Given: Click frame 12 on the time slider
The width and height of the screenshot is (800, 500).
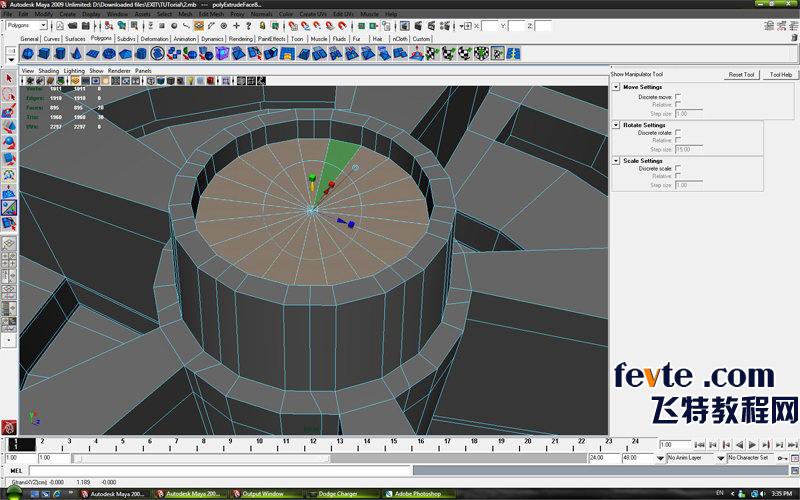Looking at the screenshot, I should tap(313, 444).
